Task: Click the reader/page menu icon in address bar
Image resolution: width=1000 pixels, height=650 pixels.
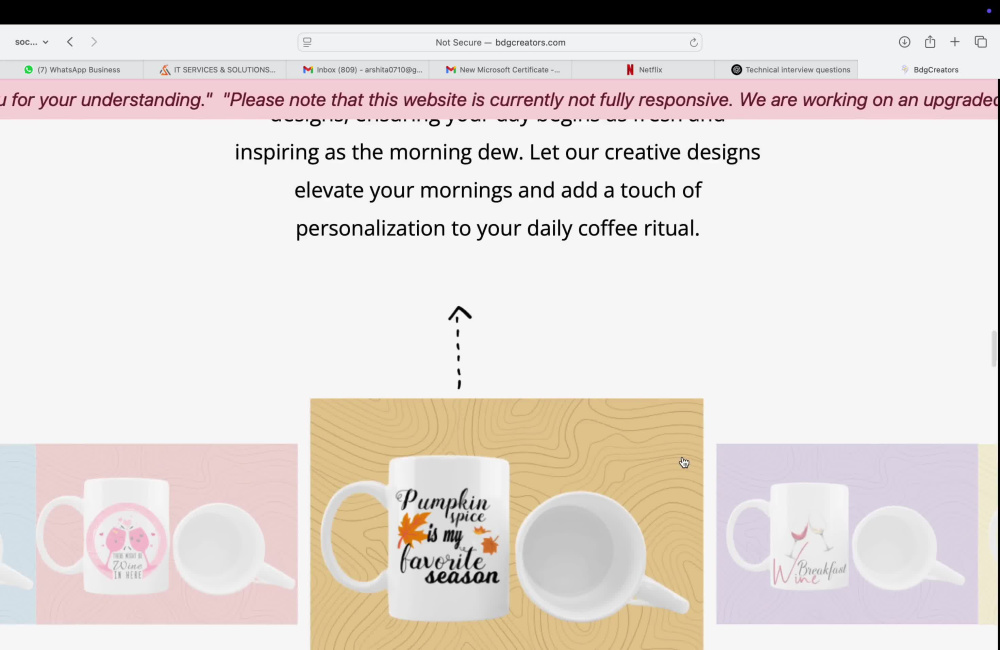Action: coord(307,42)
